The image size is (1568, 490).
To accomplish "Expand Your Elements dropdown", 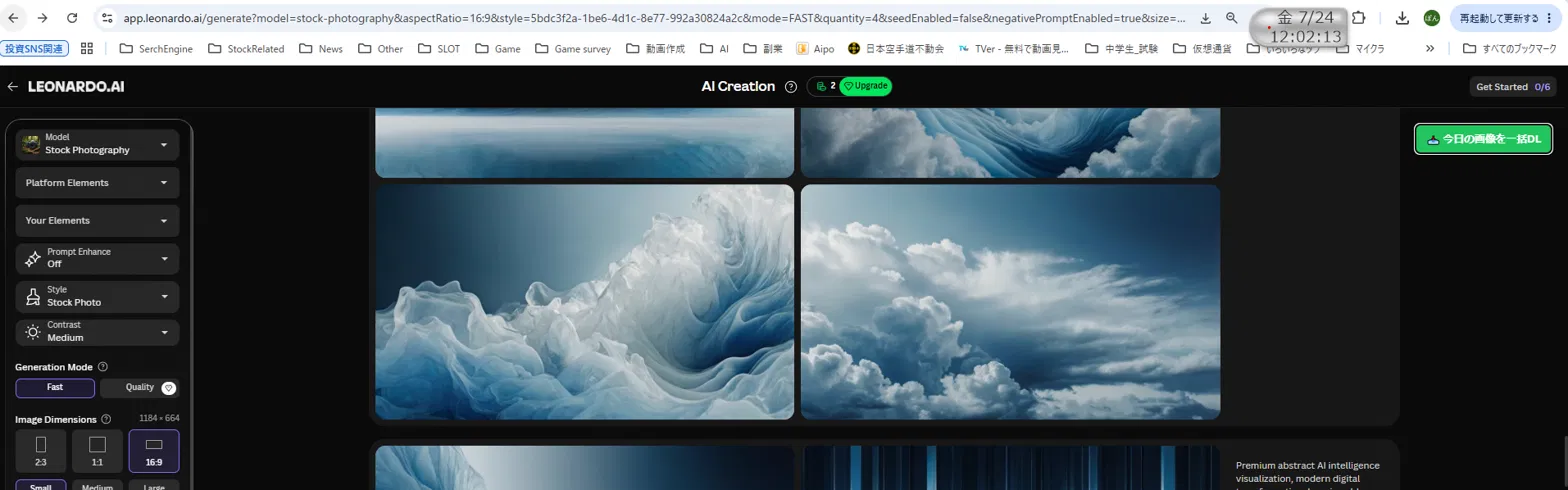I will [98, 220].
